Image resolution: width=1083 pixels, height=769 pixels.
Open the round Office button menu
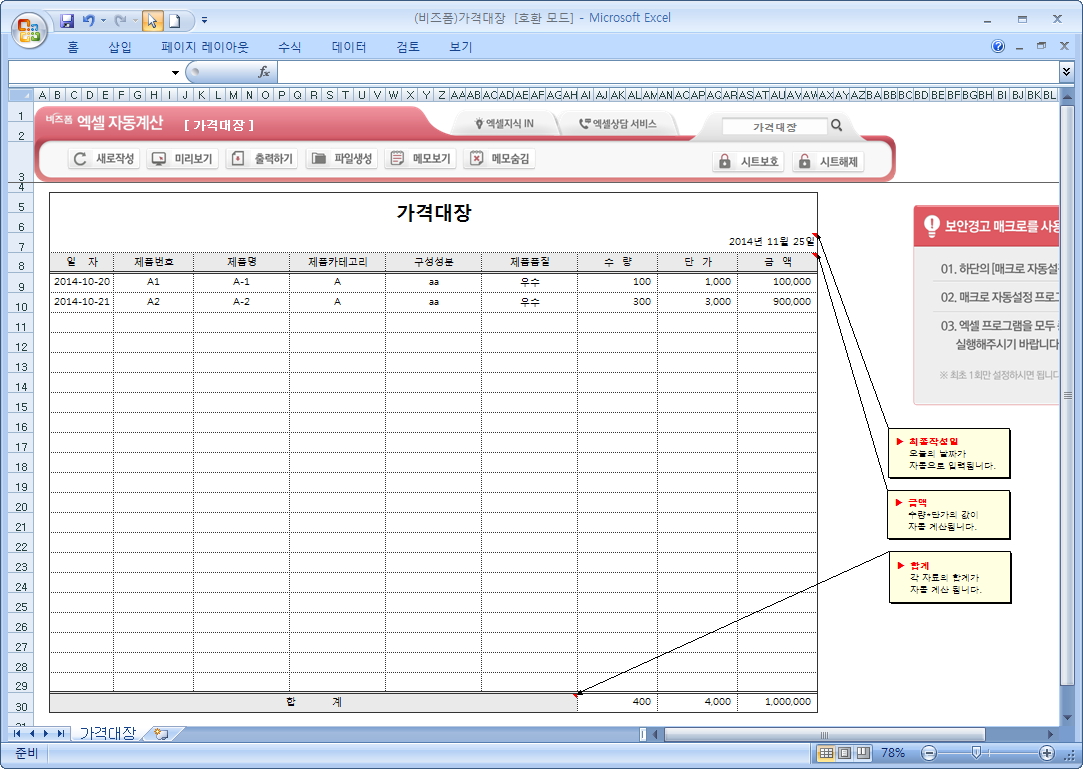(27, 27)
